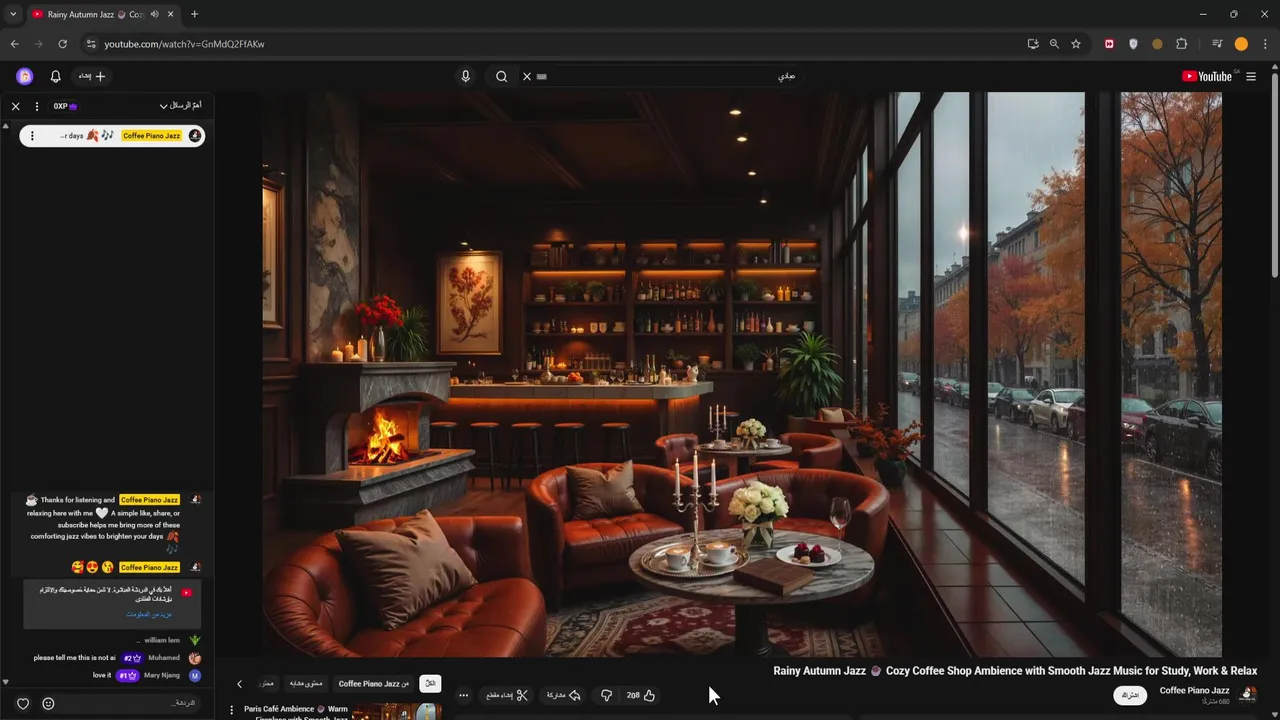Open Coffee Piano Jazz channel name link
The width and height of the screenshot is (1280, 720).
(1194, 691)
